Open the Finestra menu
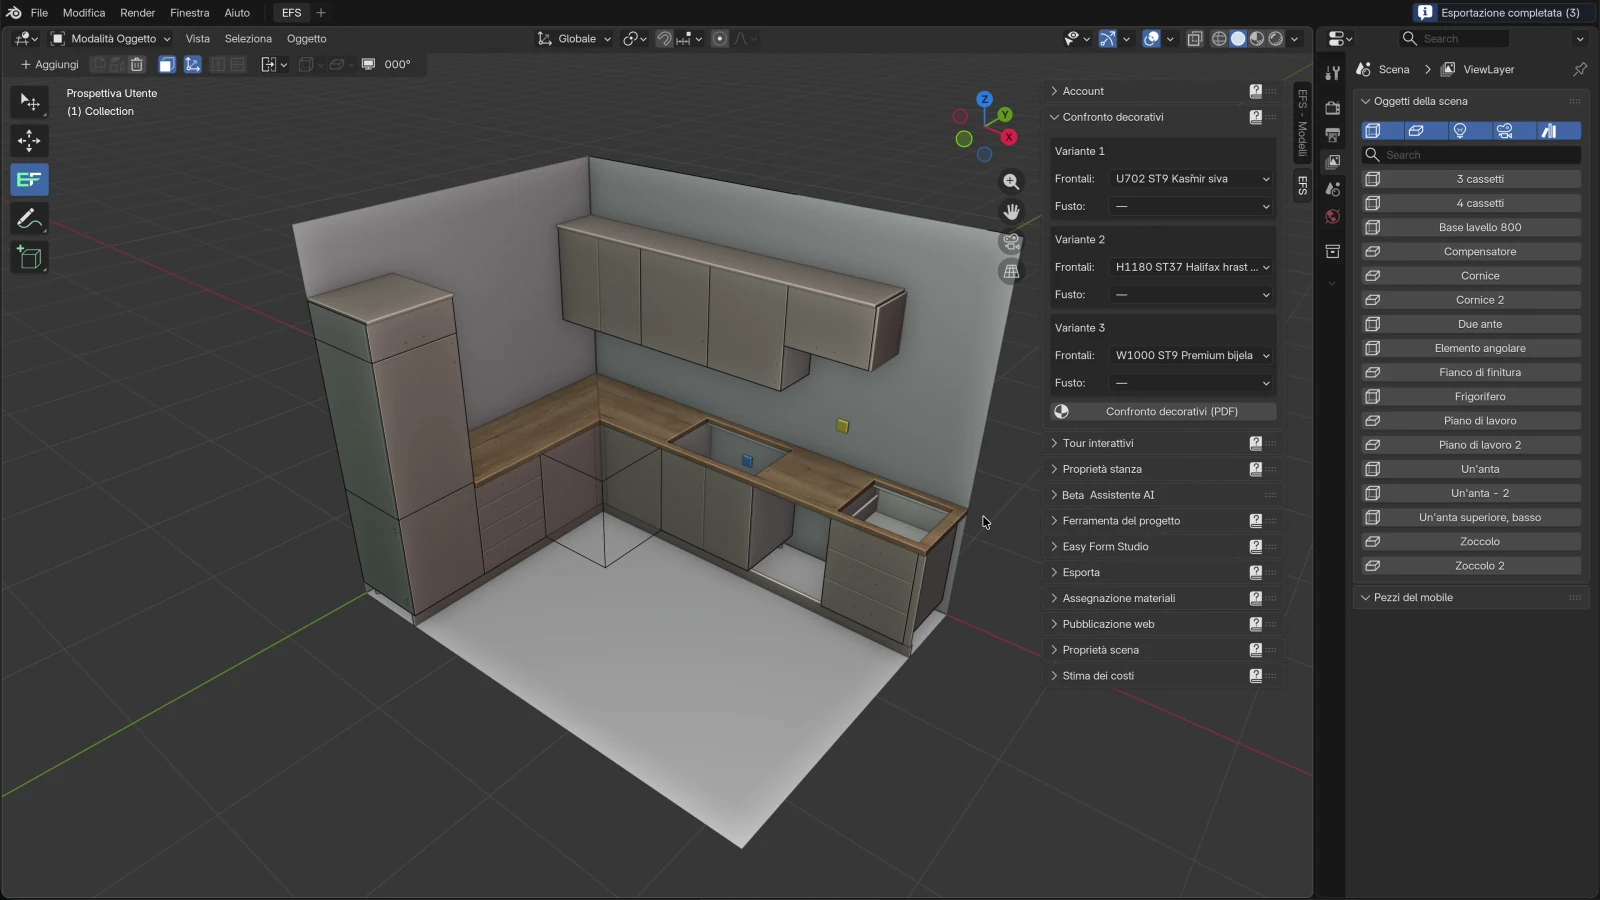The height and width of the screenshot is (900, 1600). coord(190,13)
